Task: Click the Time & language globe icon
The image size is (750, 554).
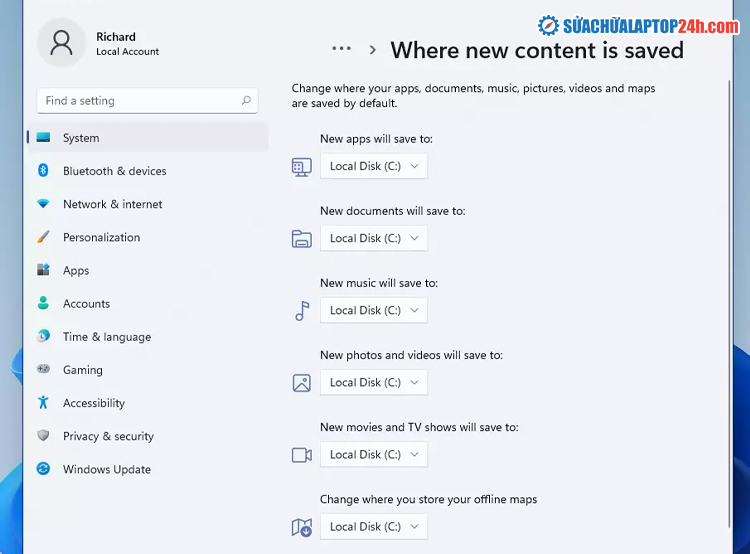Action: (43, 337)
